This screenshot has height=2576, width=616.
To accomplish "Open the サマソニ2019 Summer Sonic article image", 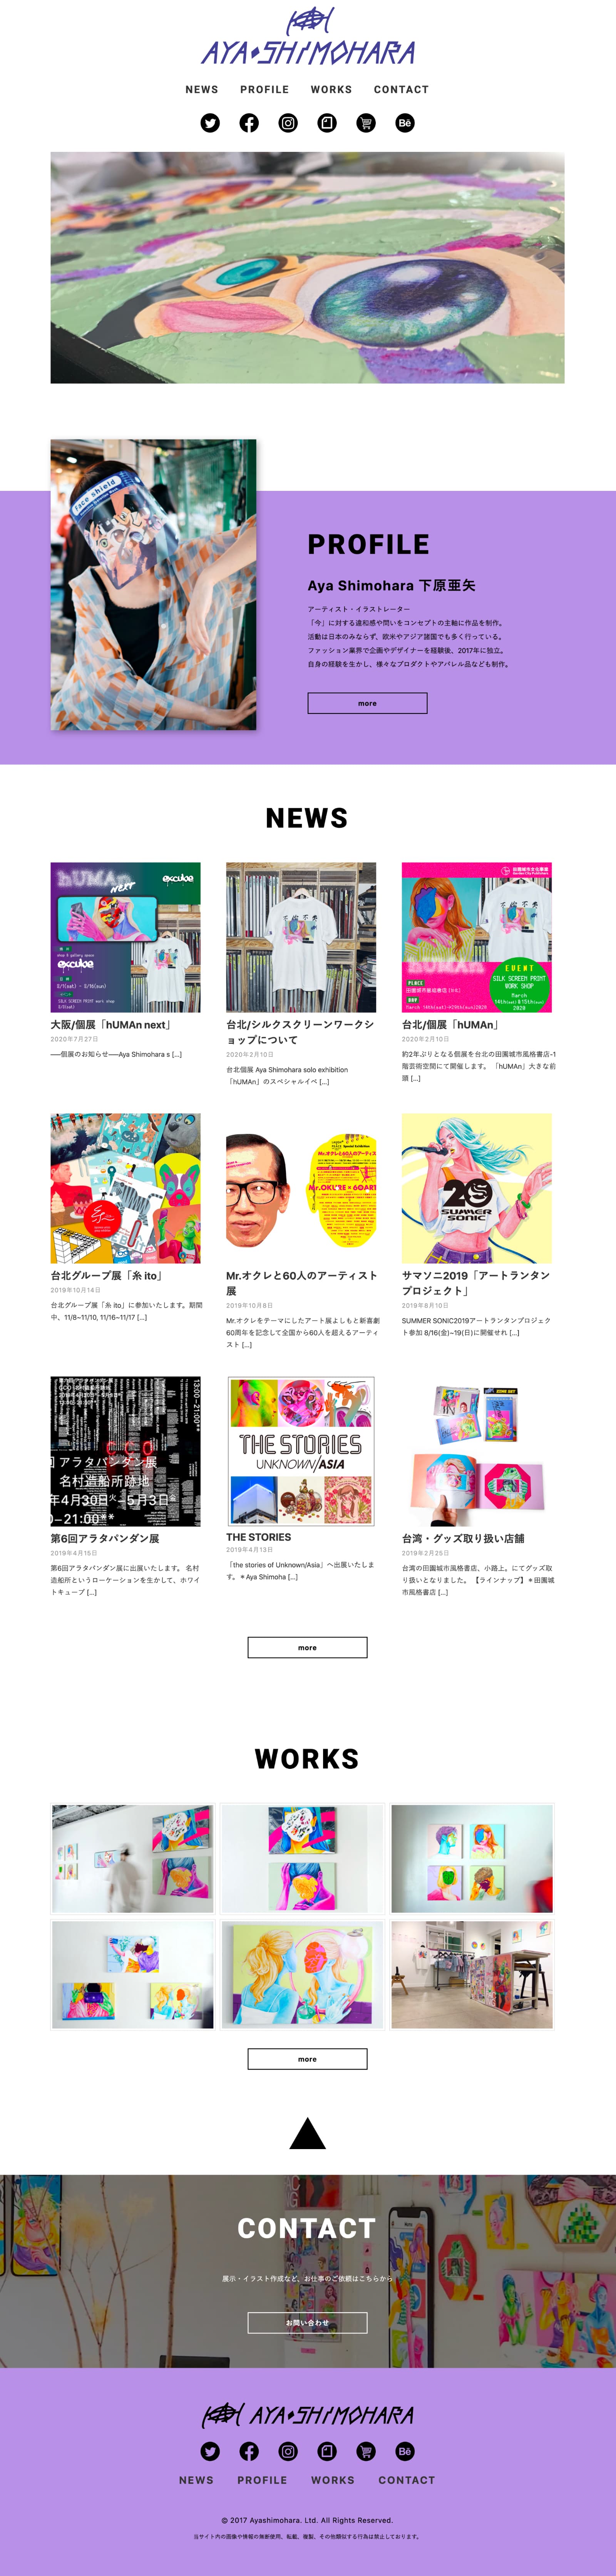I will click(x=477, y=1188).
